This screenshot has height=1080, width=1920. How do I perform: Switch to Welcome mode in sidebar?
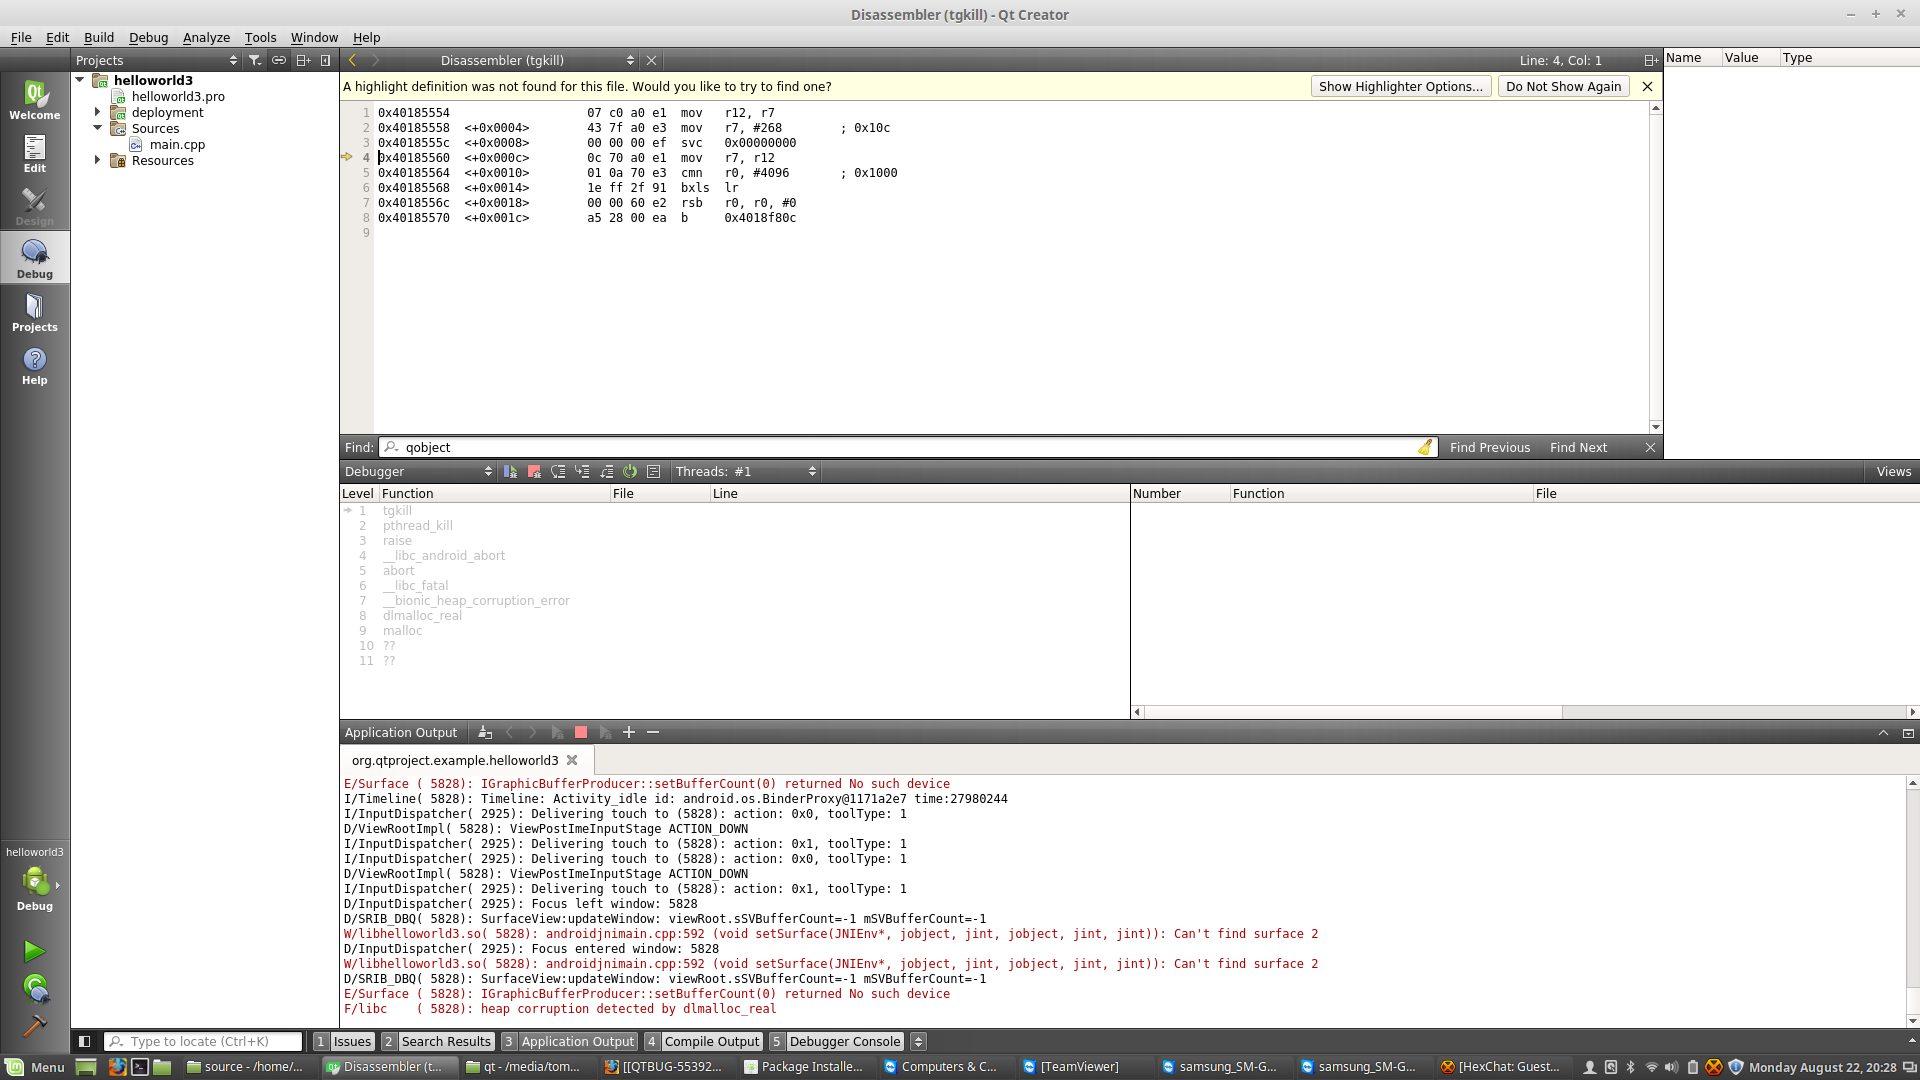[x=34, y=101]
